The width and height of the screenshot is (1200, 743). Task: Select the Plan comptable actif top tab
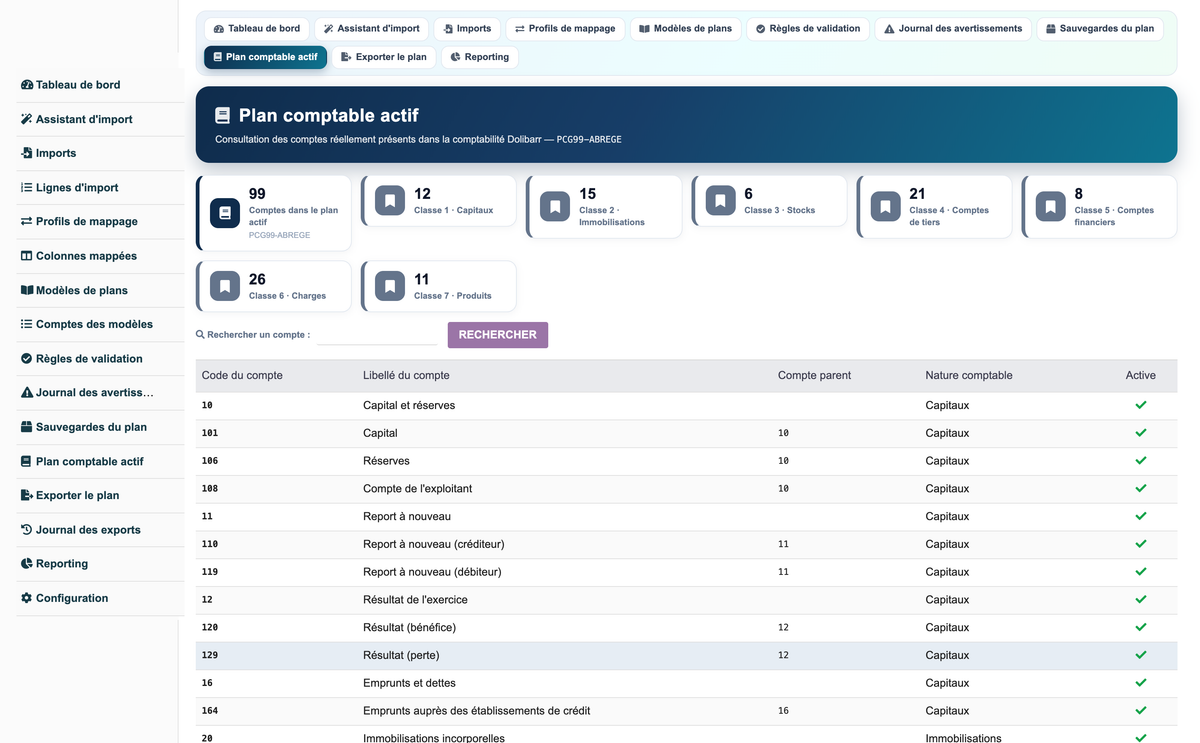point(265,57)
